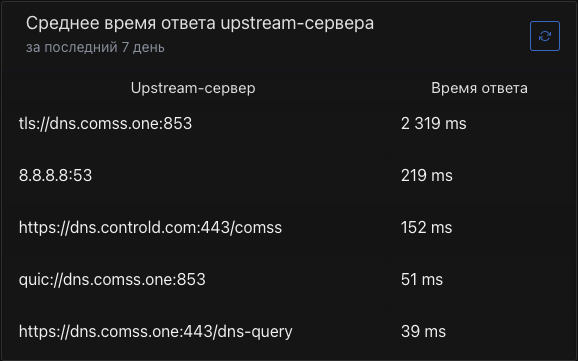Click the dns-query path in last row
The image size is (578, 361).
click(255, 332)
